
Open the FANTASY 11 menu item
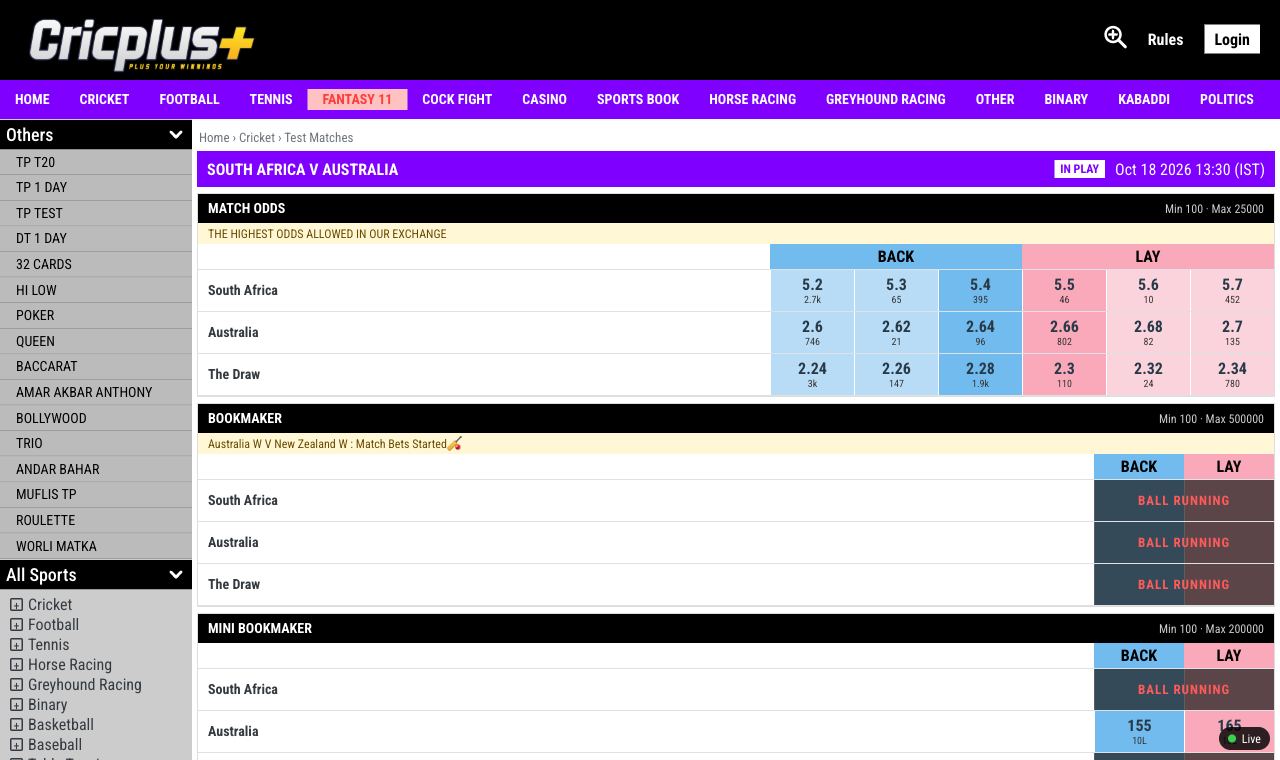click(357, 99)
